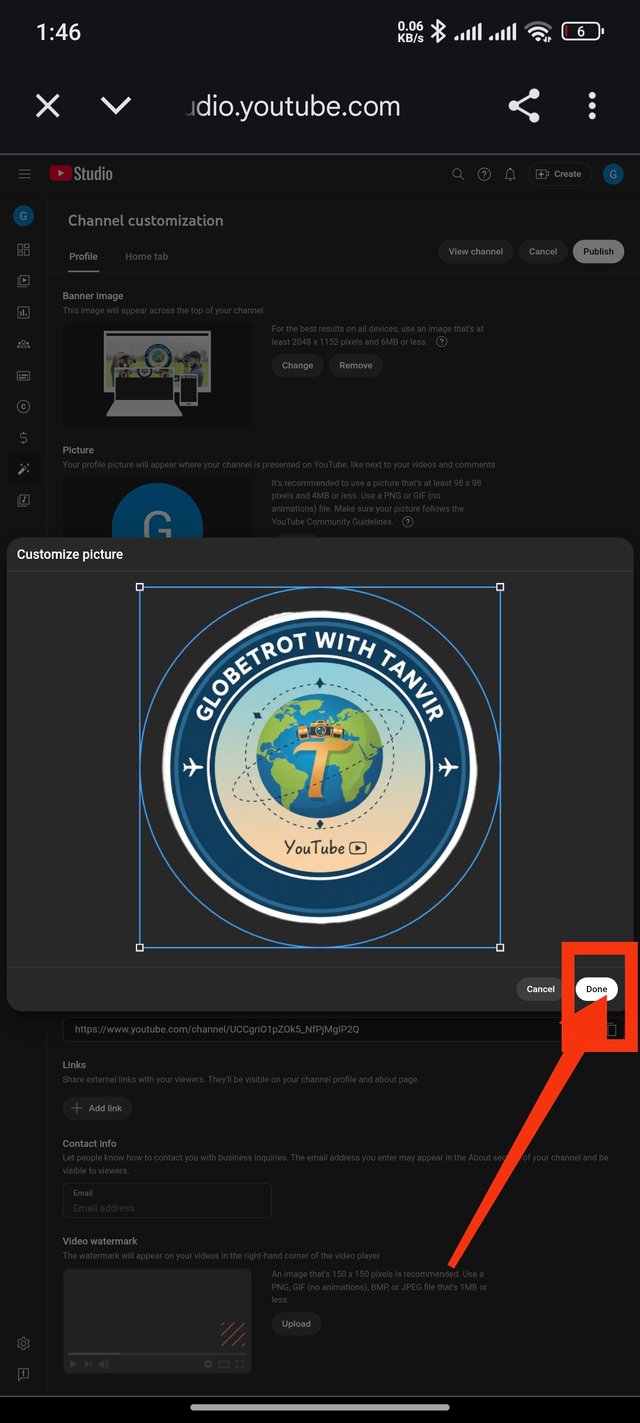Go to Community in sidebar

tap(24, 344)
